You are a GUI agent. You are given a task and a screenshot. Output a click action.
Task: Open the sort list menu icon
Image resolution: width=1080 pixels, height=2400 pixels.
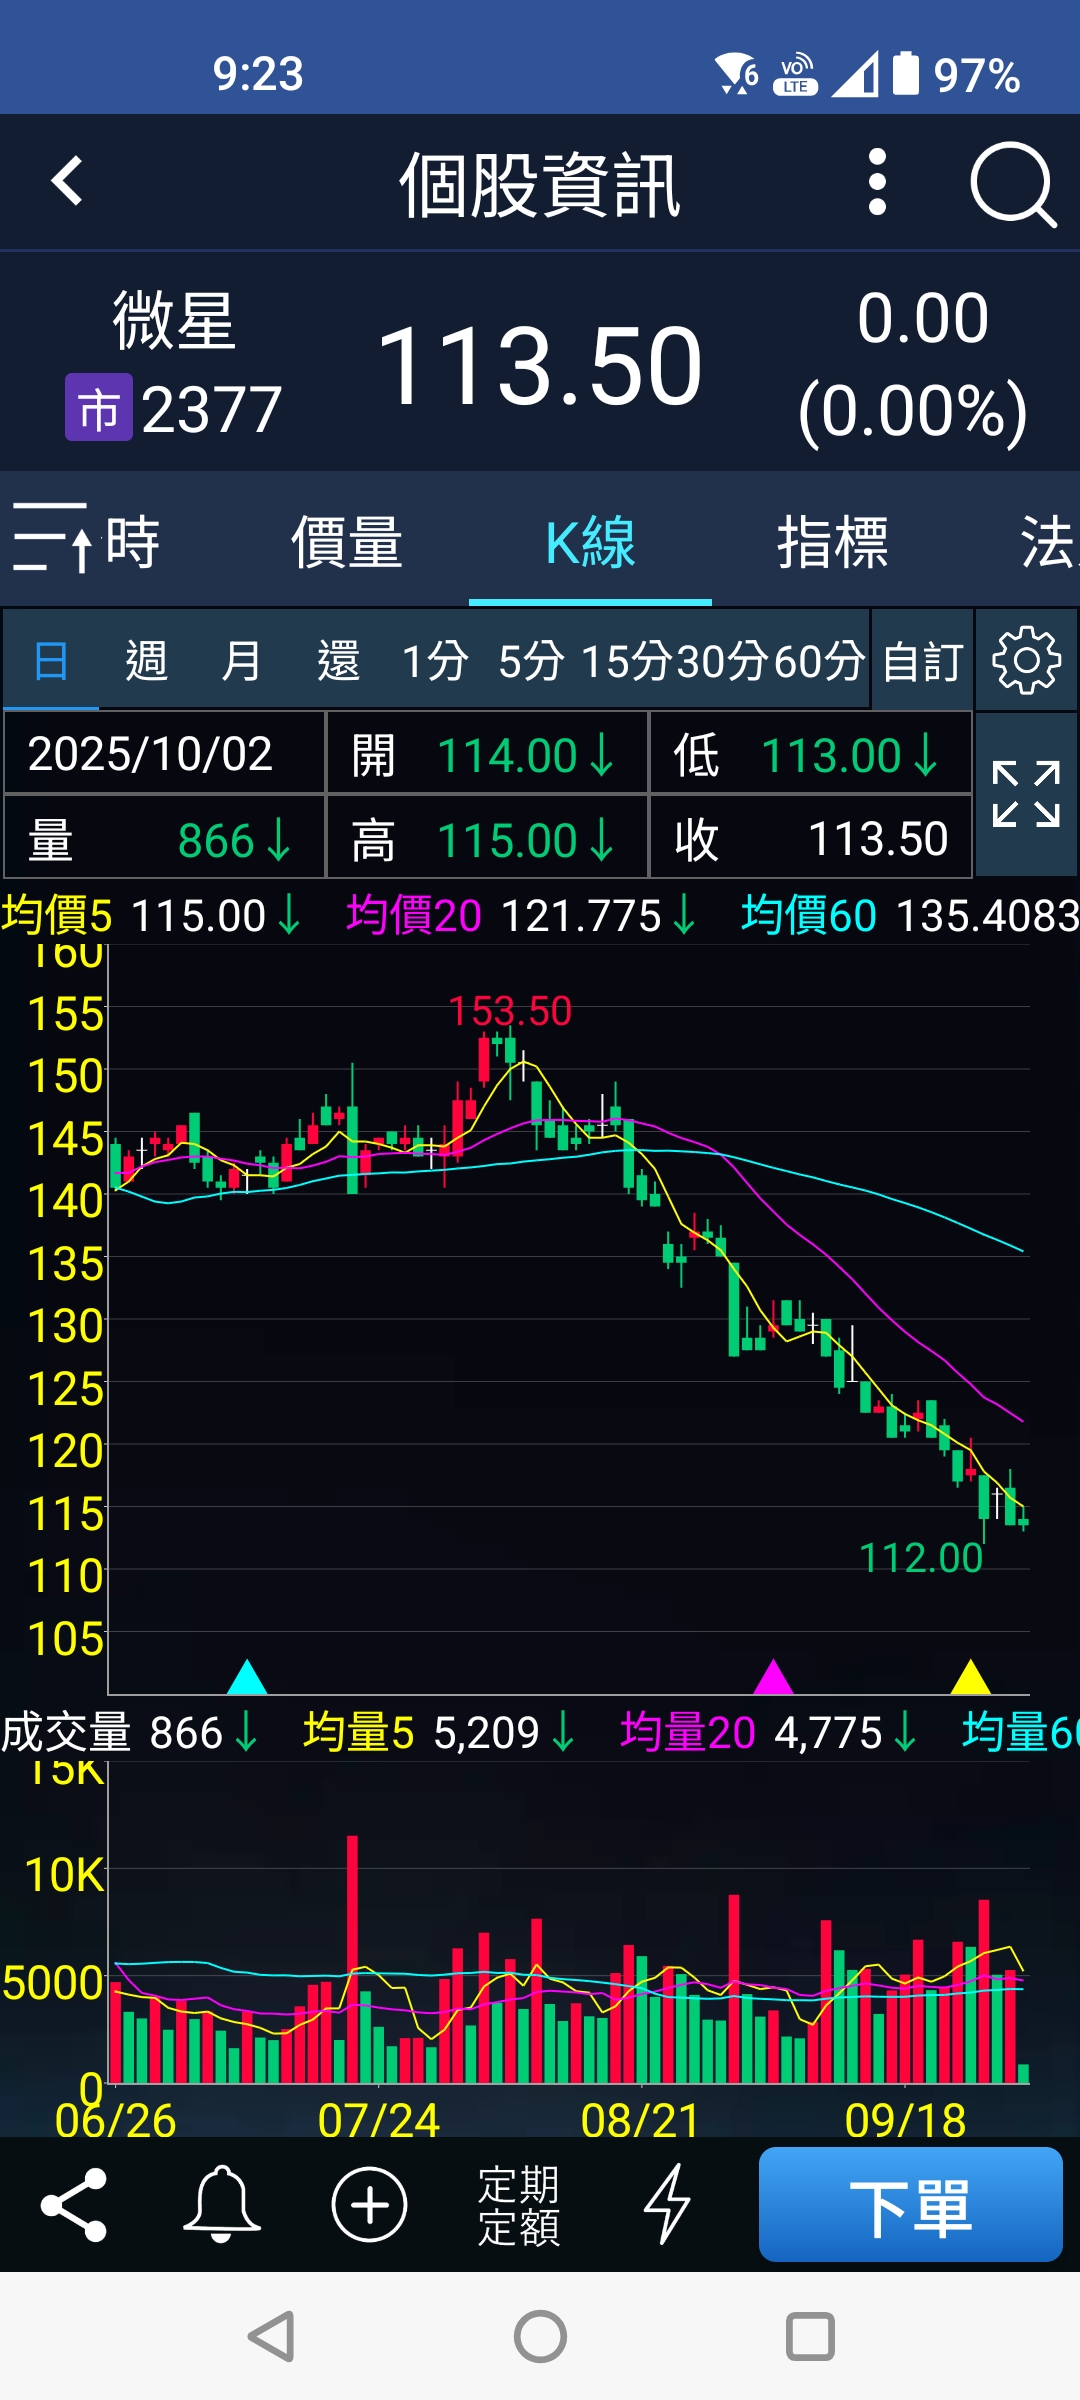tap(52, 539)
